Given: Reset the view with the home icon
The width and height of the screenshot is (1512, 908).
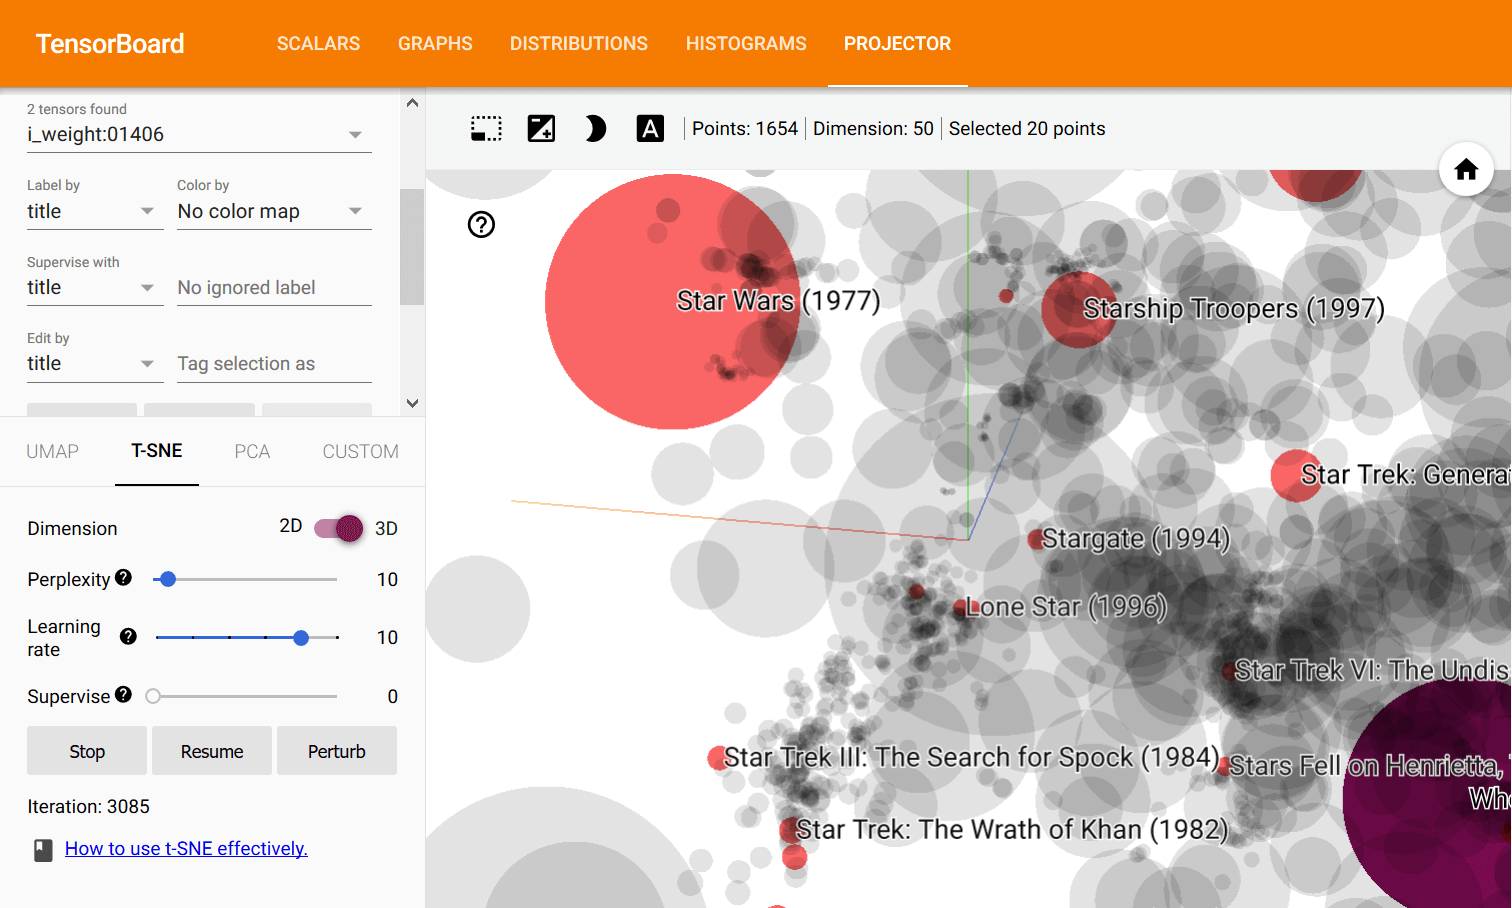Looking at the screenshot, I should tap(1466, 170).
